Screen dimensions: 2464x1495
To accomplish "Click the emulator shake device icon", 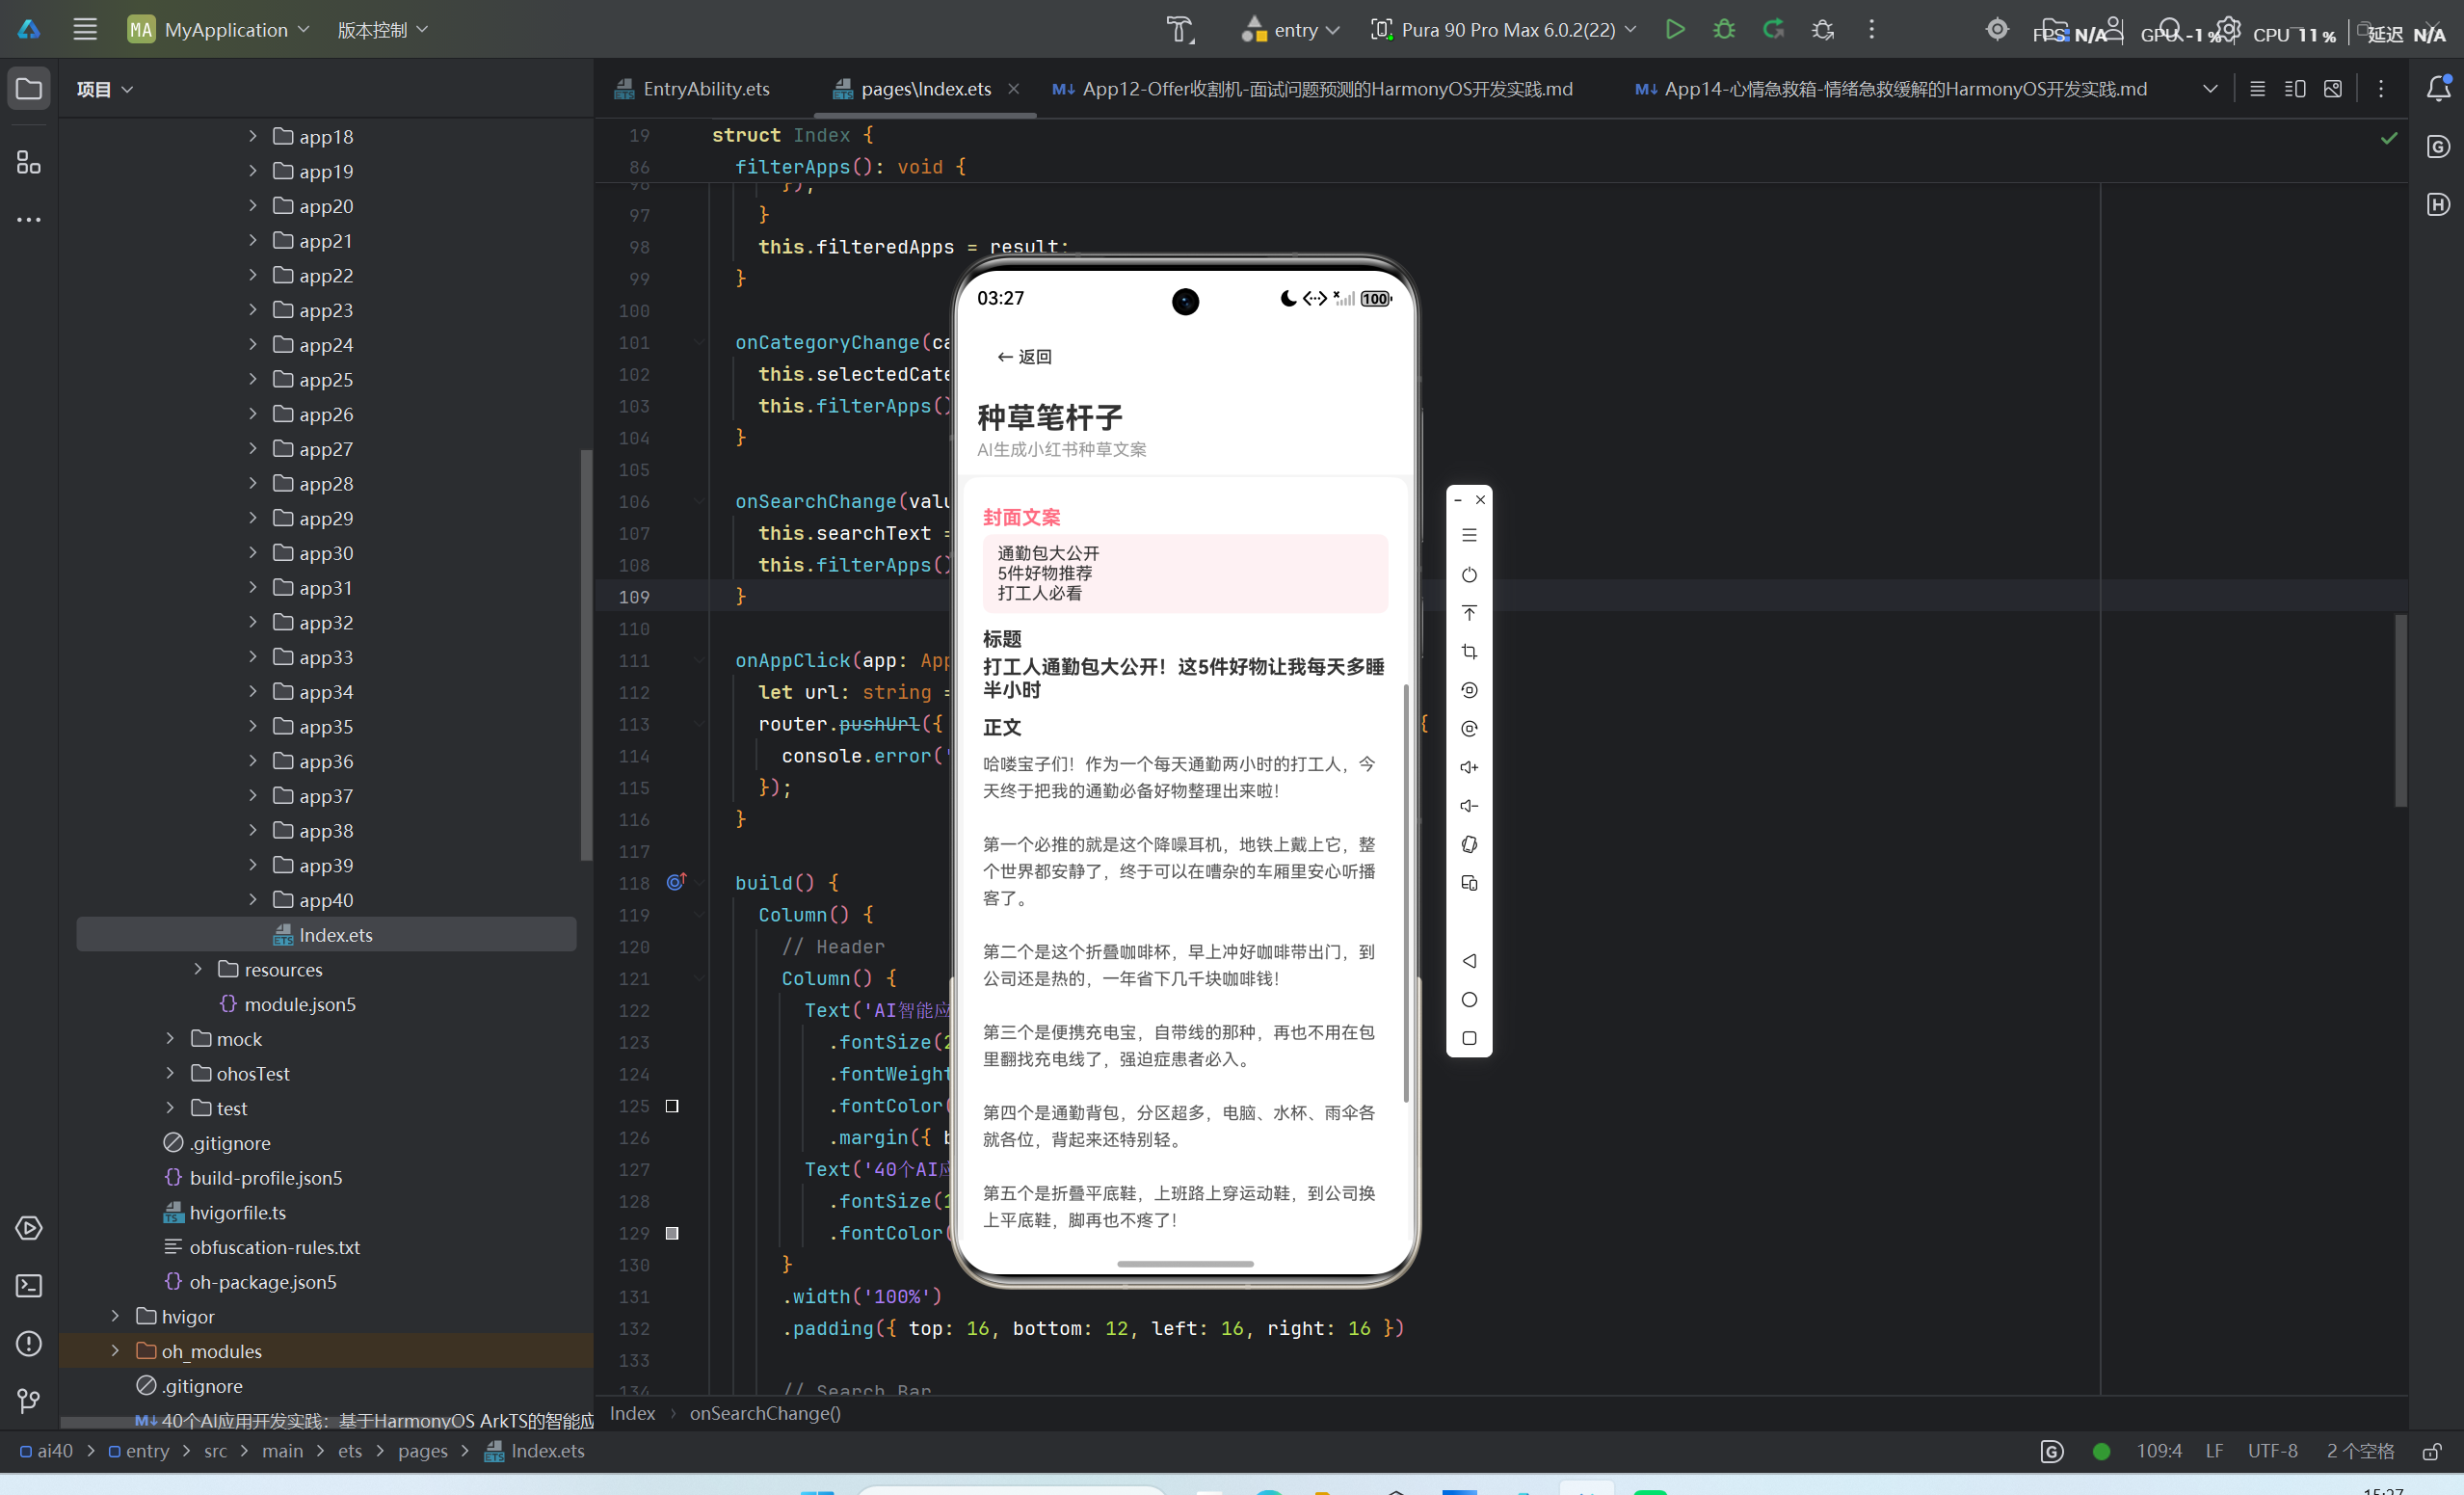I will pos(1469,845).
